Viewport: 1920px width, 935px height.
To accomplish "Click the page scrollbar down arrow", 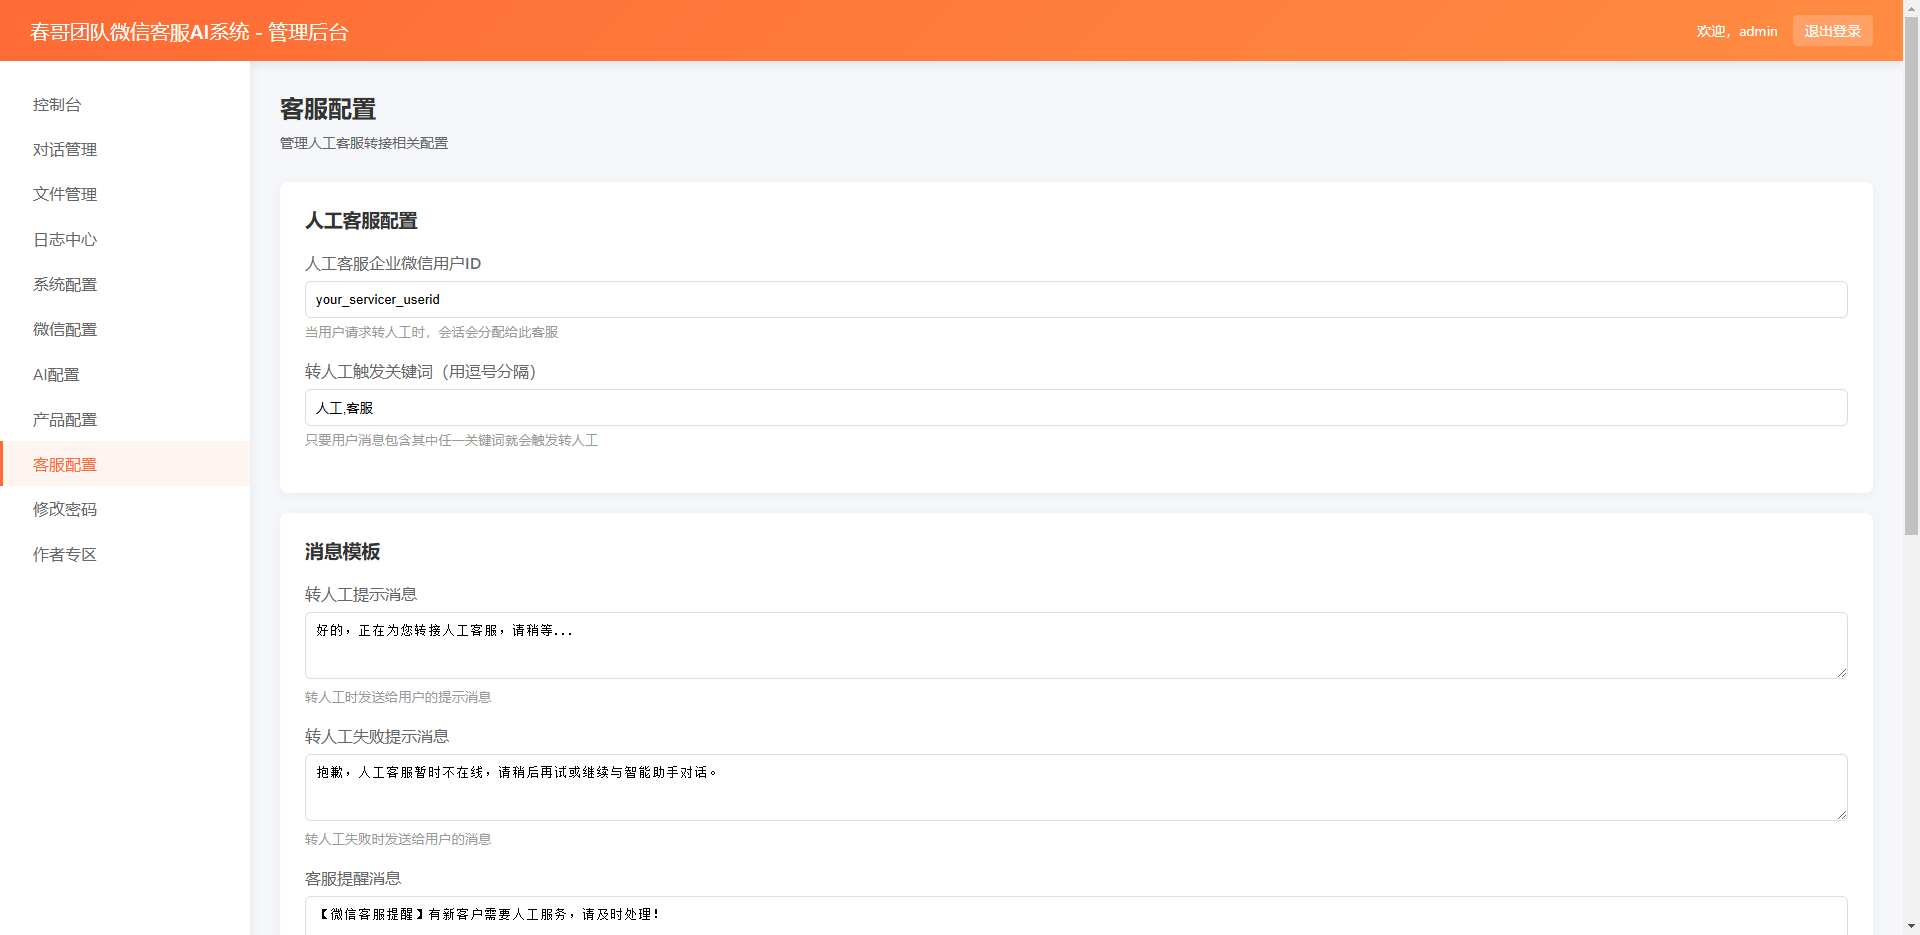I will pyautogui.click(x=1911, y=926).
